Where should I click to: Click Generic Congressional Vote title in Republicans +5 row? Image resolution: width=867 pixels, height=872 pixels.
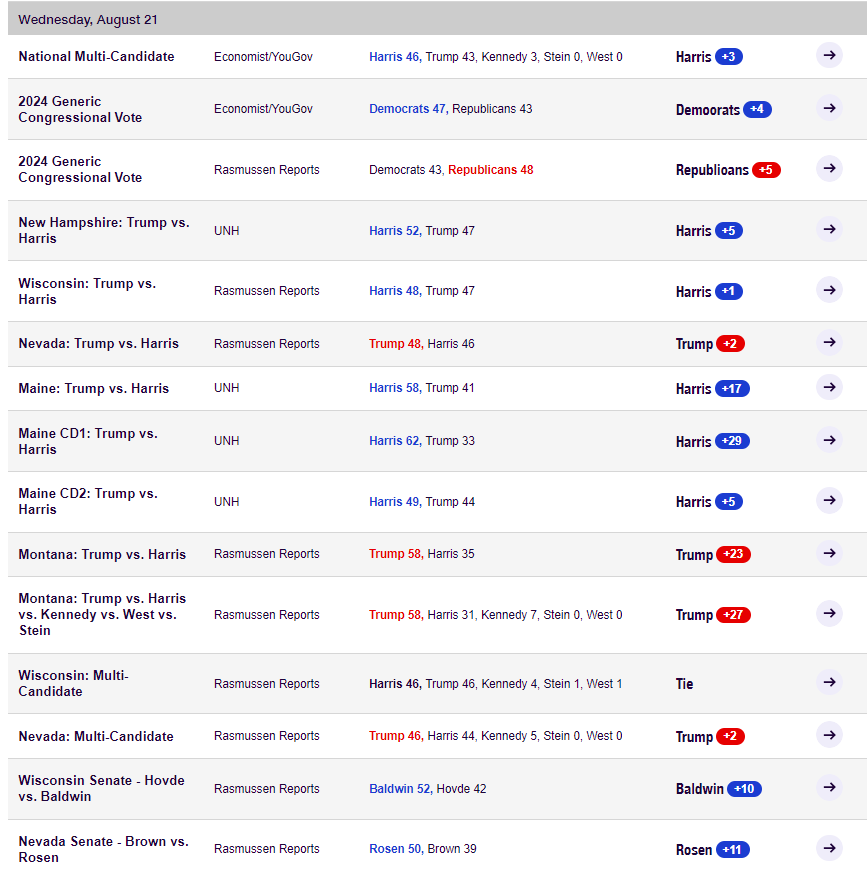(x=80, y=169)
